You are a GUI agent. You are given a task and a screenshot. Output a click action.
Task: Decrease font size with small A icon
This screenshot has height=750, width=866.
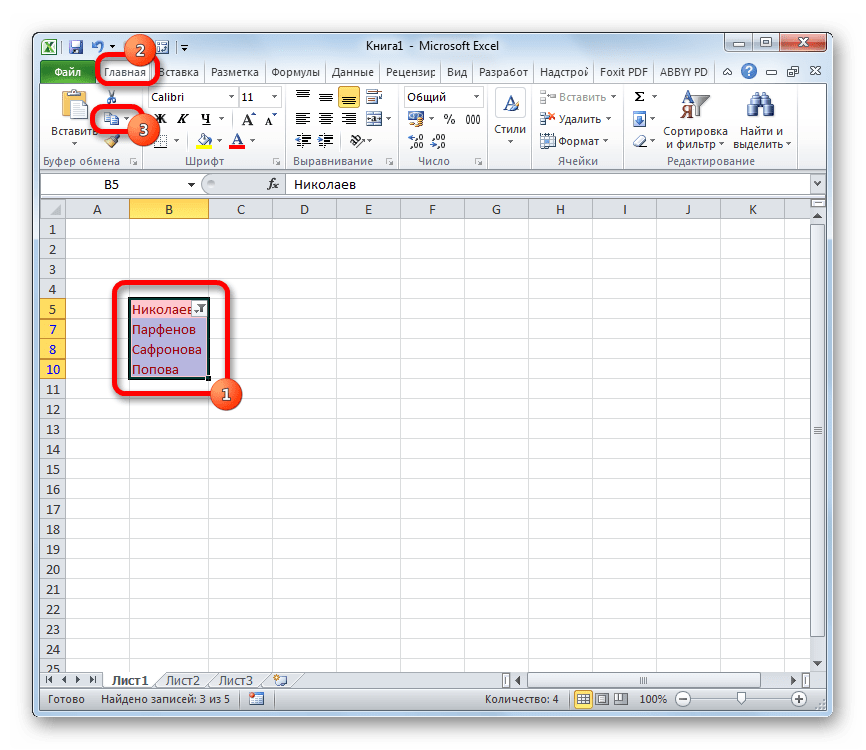tap(270, 119)
